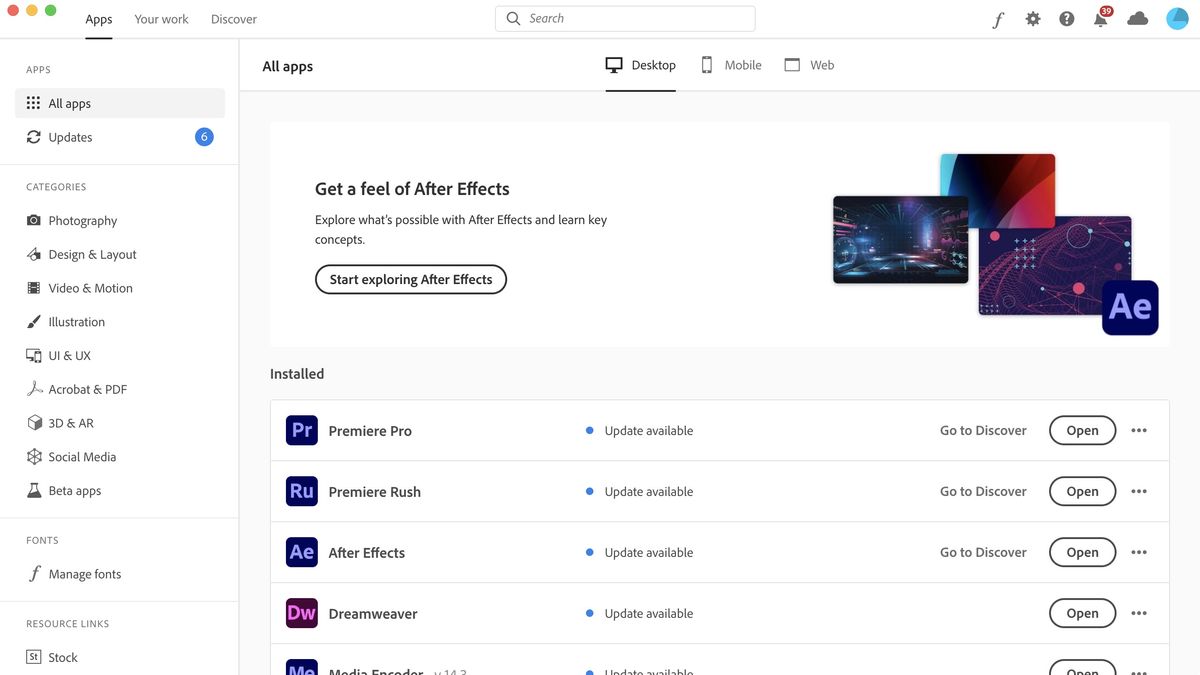
Task: Open the Social Media category
Action: (81, 456)
